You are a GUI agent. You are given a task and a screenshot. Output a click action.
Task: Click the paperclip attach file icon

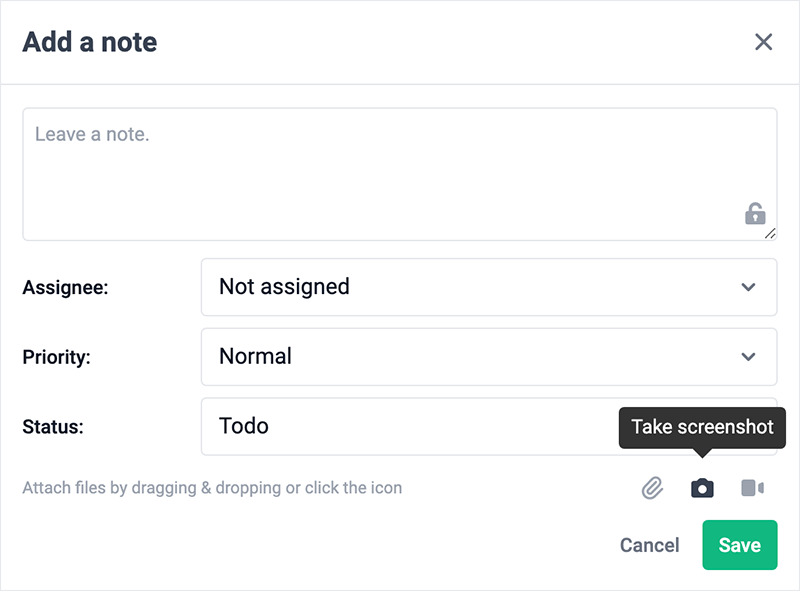click(x=652, y=488)
